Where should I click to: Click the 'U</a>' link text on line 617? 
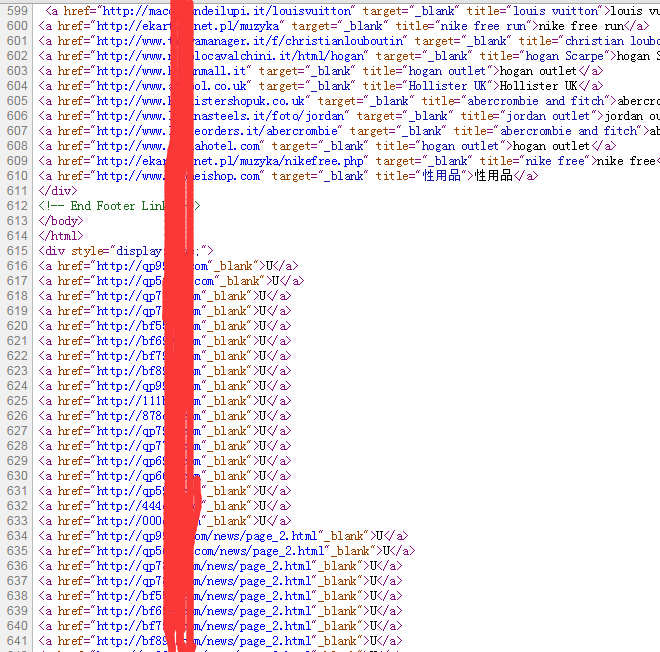(288, 281)
